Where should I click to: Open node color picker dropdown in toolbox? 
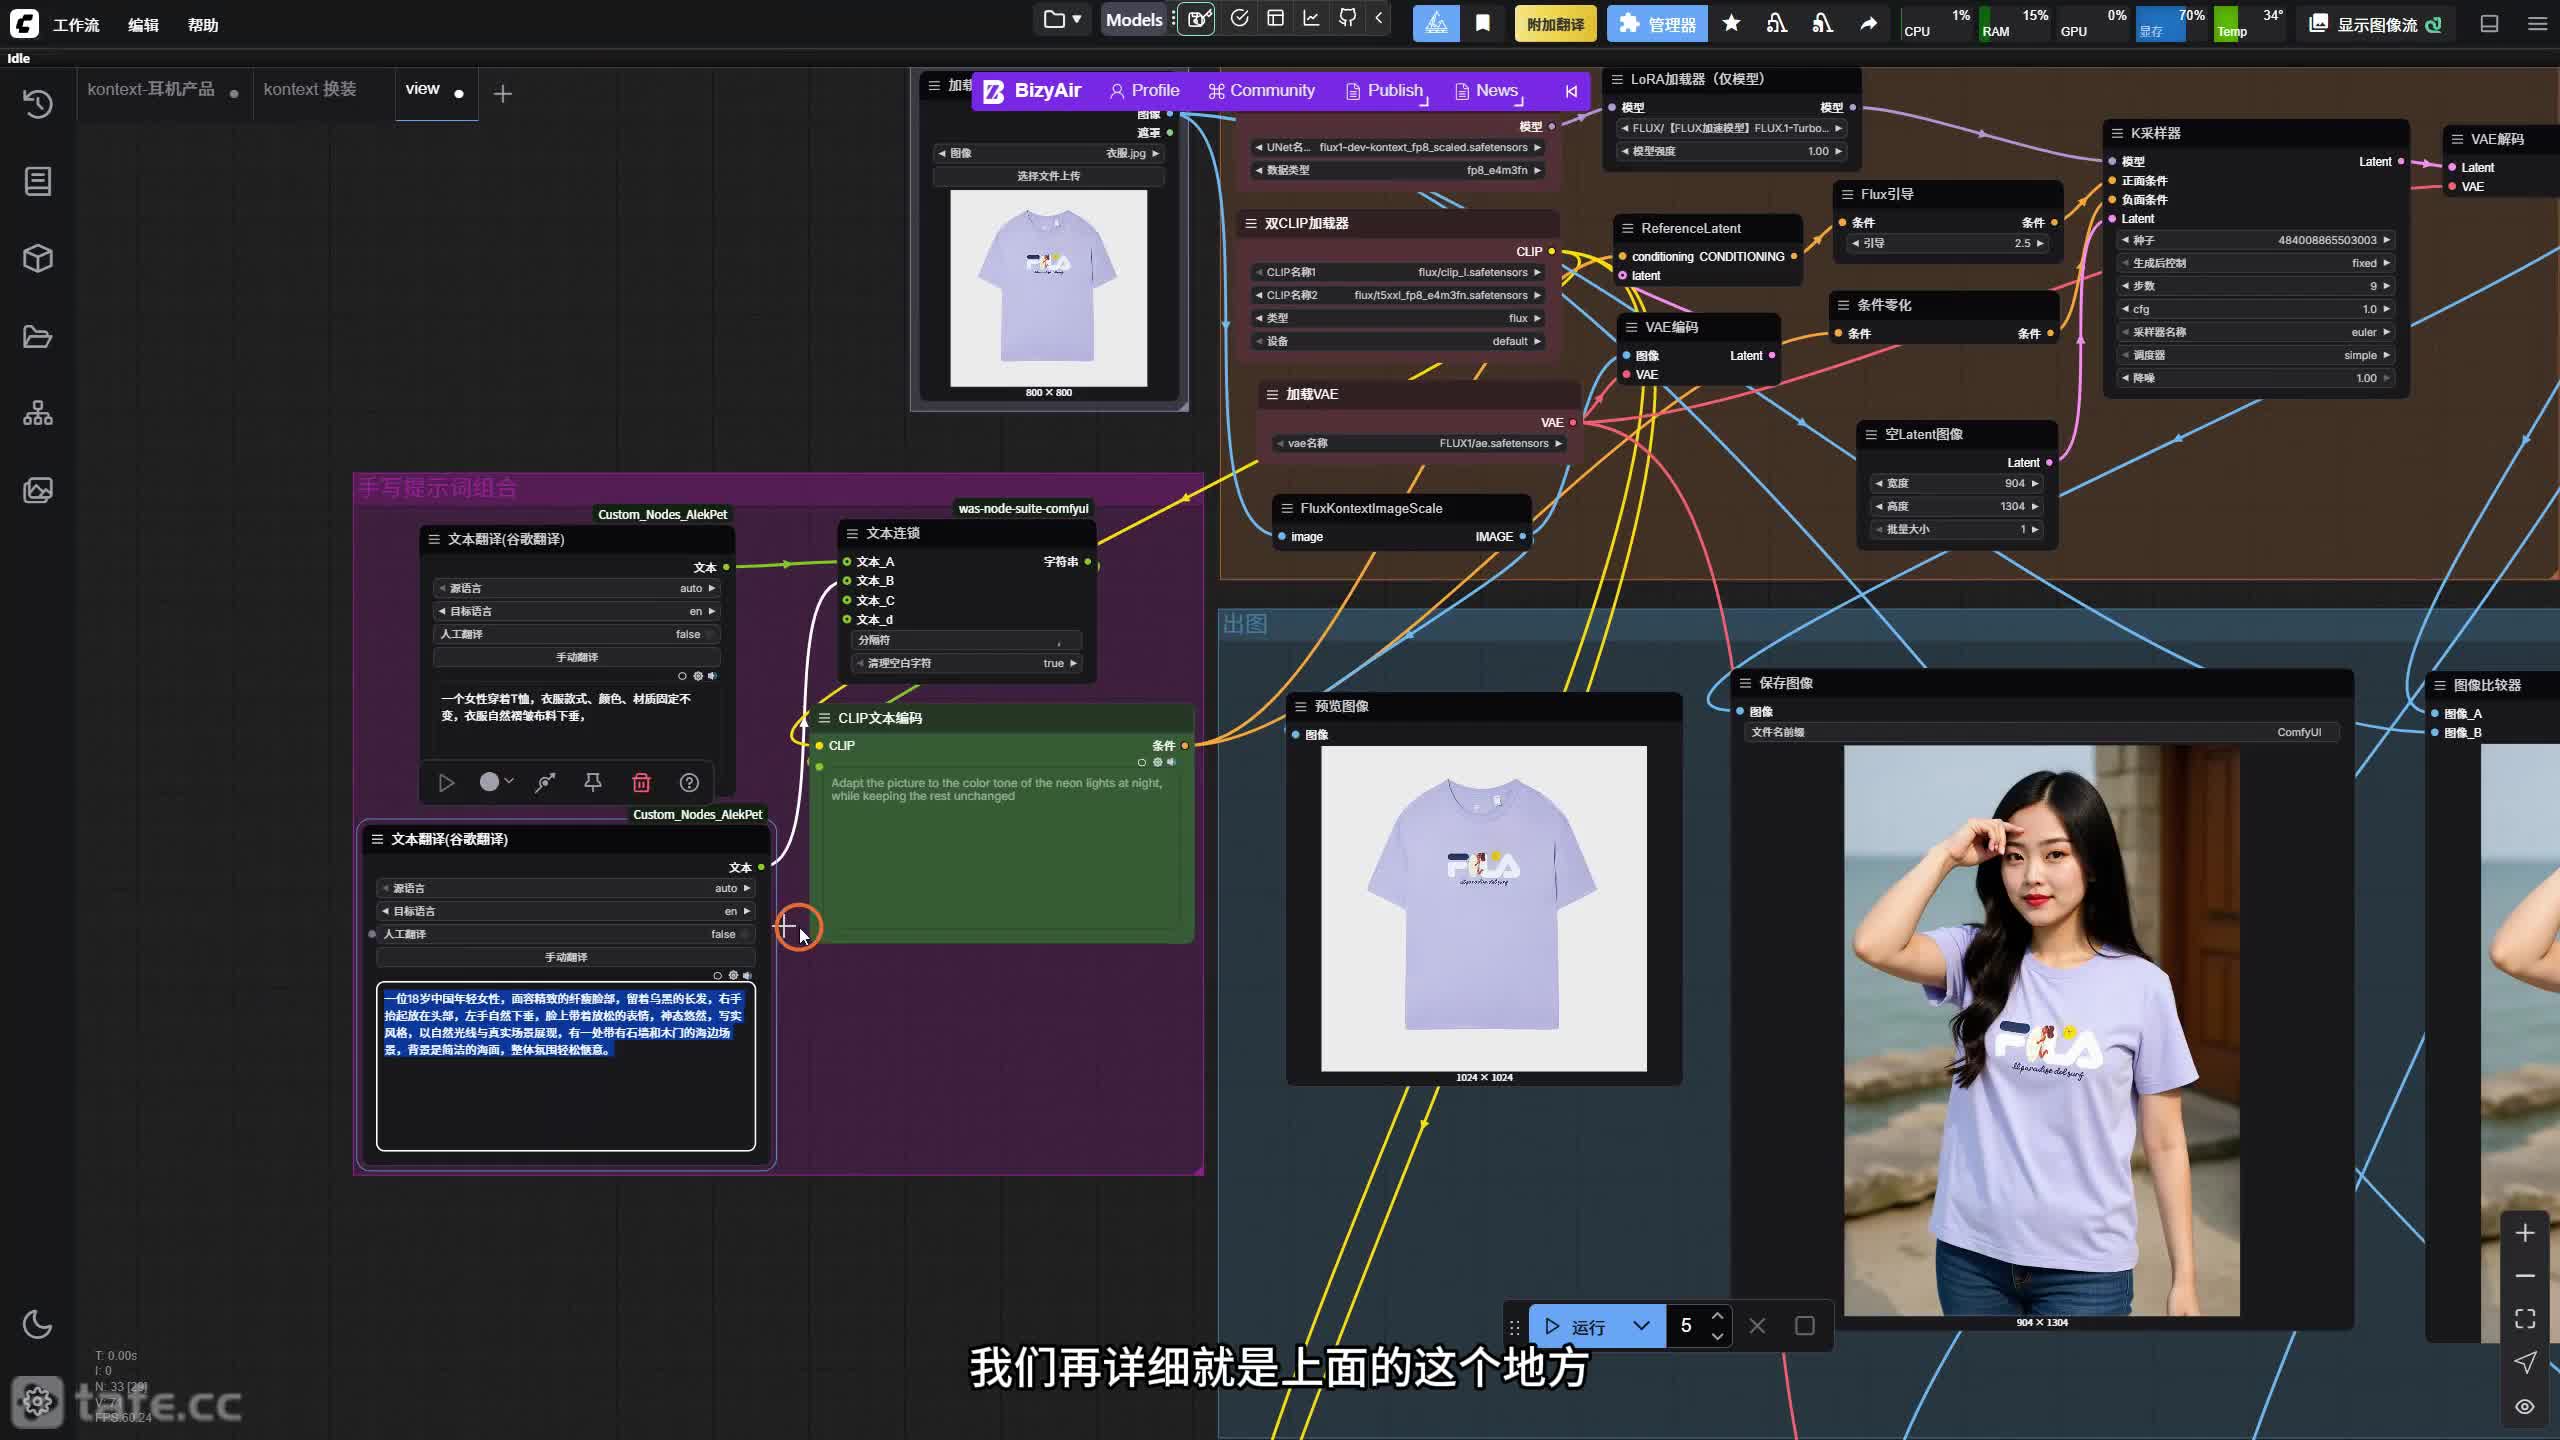pyautogui.click(x=496, y=782)
